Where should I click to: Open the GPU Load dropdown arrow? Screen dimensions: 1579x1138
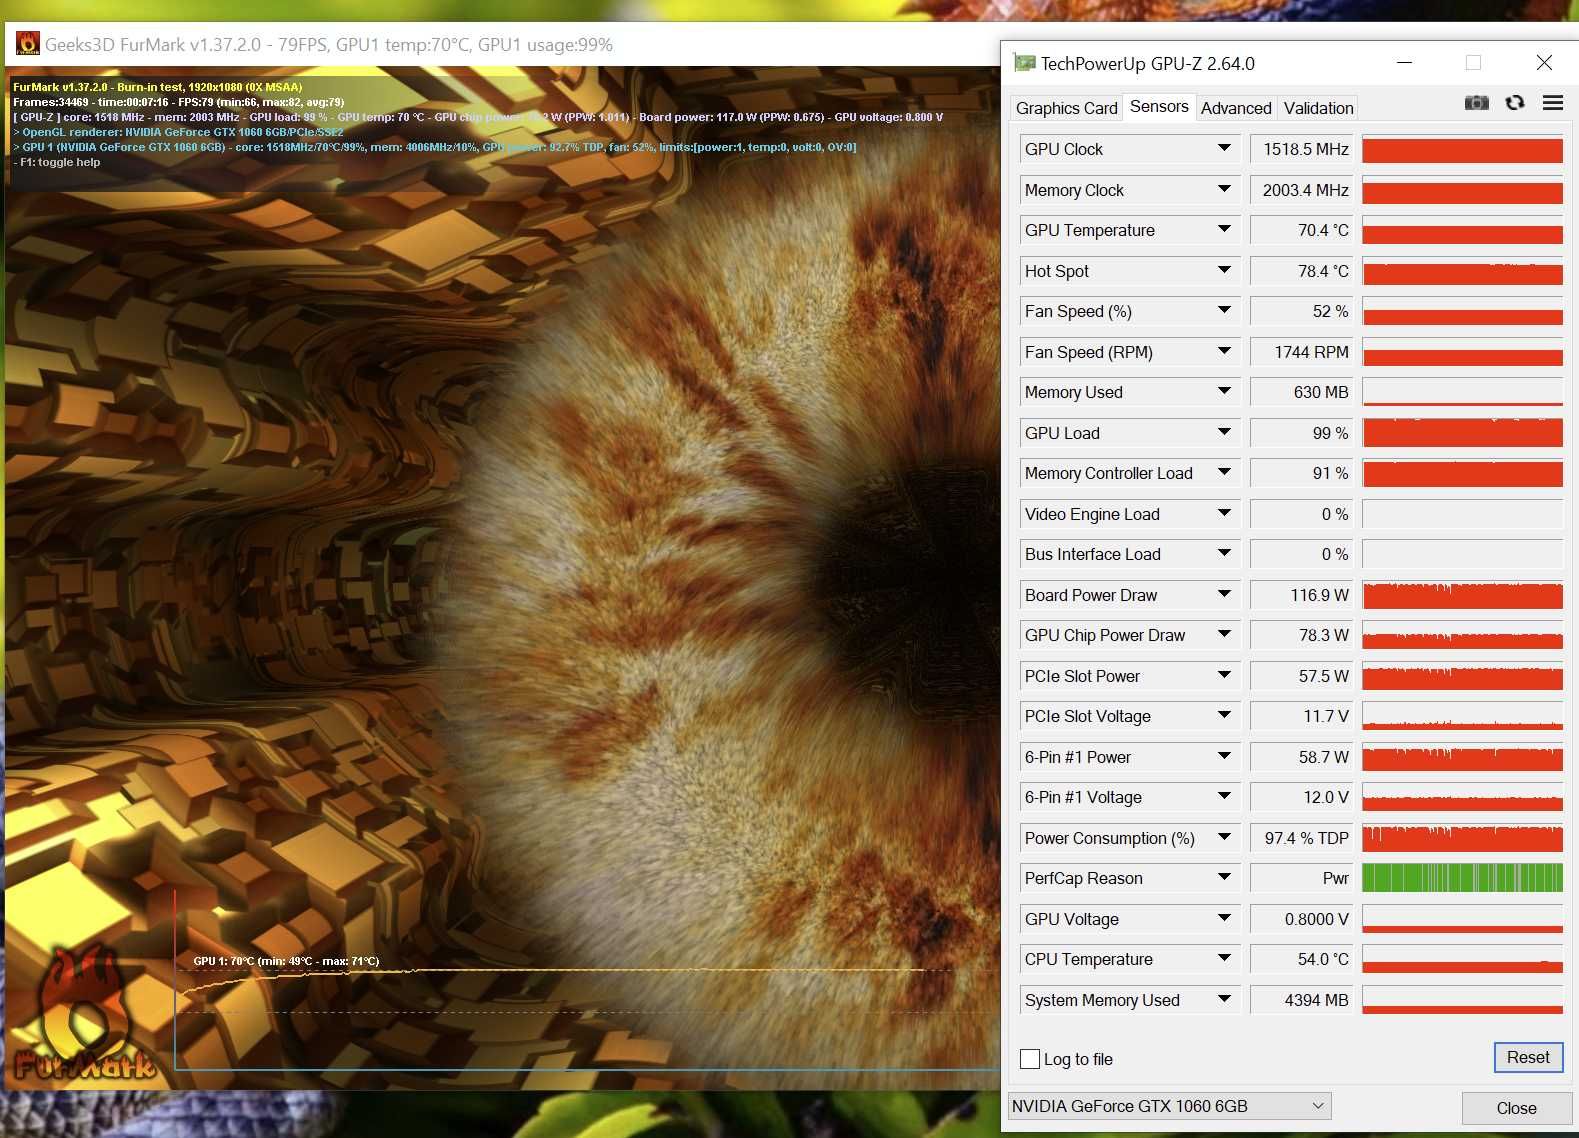pyautogui.click(x=1224, y=432)
